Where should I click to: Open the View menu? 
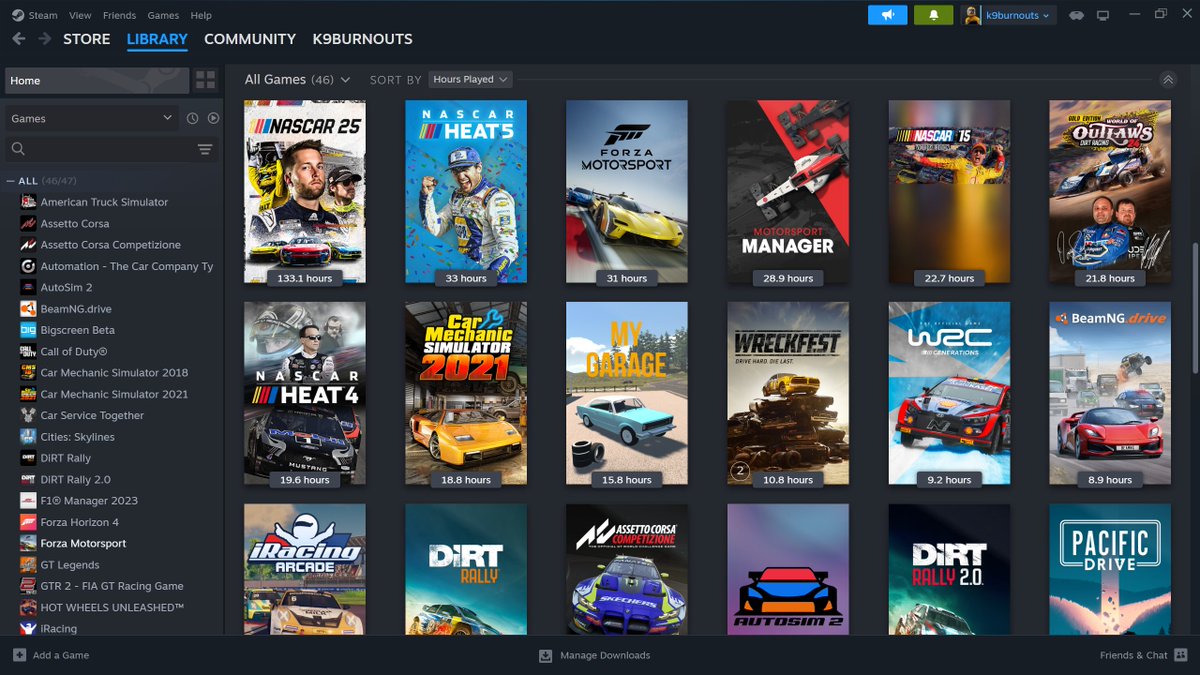80,15
